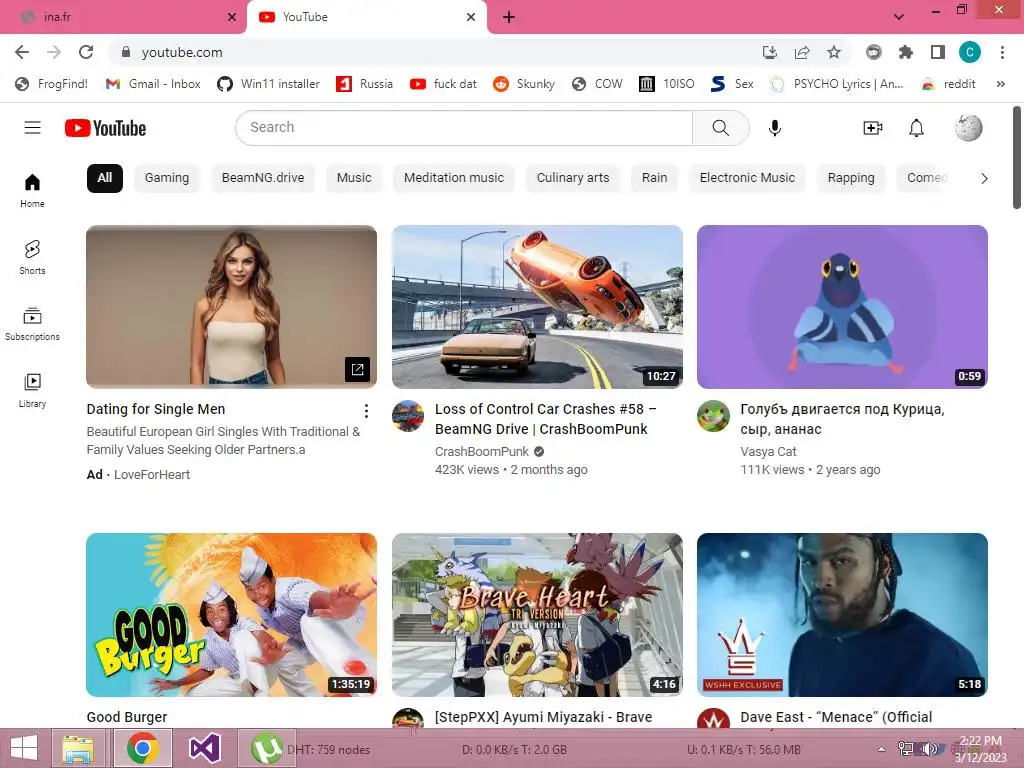Open the reddit bookmark

click(948, 84)
